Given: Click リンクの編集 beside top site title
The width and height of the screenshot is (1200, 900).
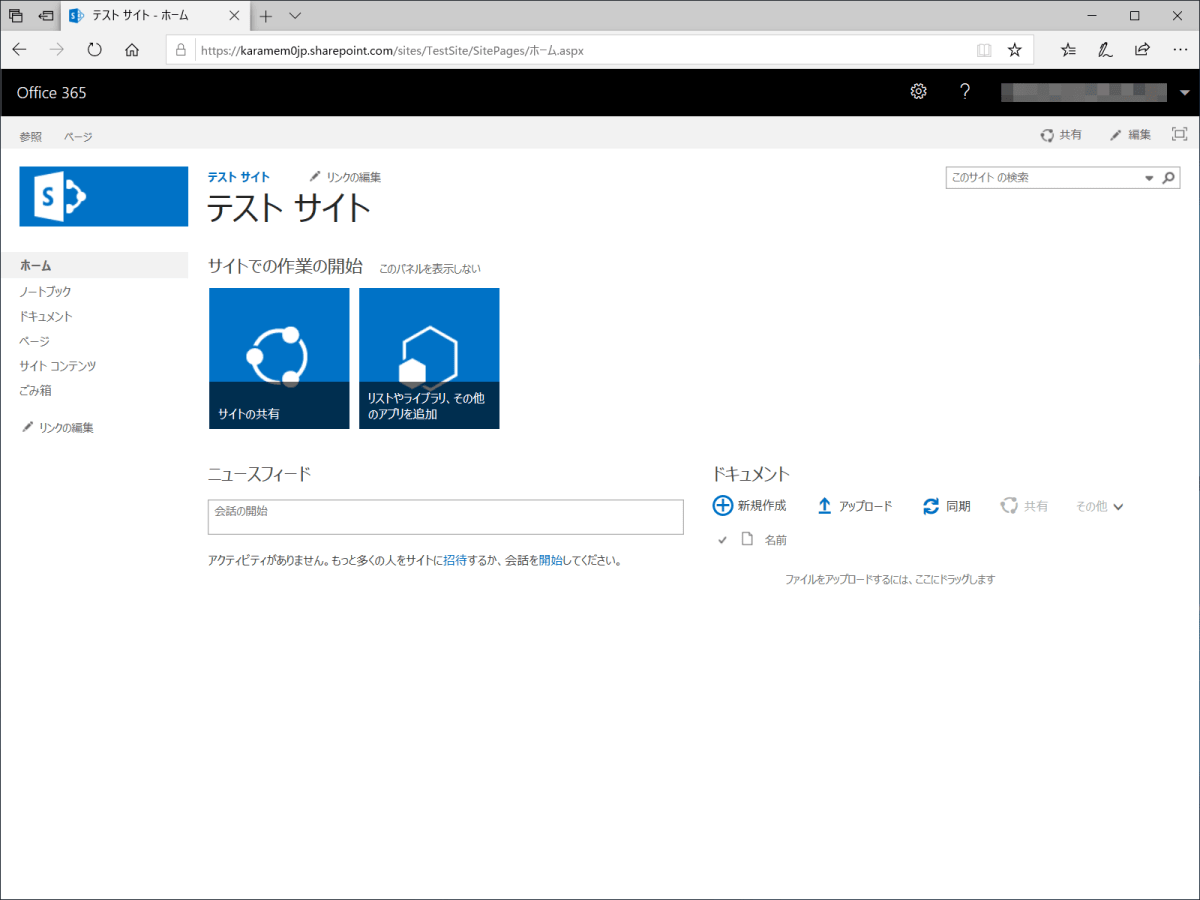Looking at the screenshot, I should tap(345, 177).
